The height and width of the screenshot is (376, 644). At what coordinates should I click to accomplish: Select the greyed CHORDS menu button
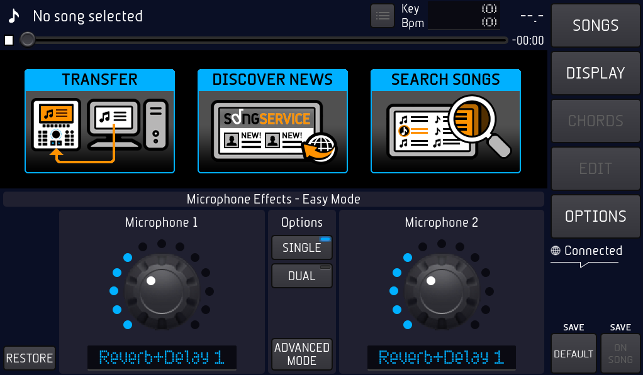[596, 121]
